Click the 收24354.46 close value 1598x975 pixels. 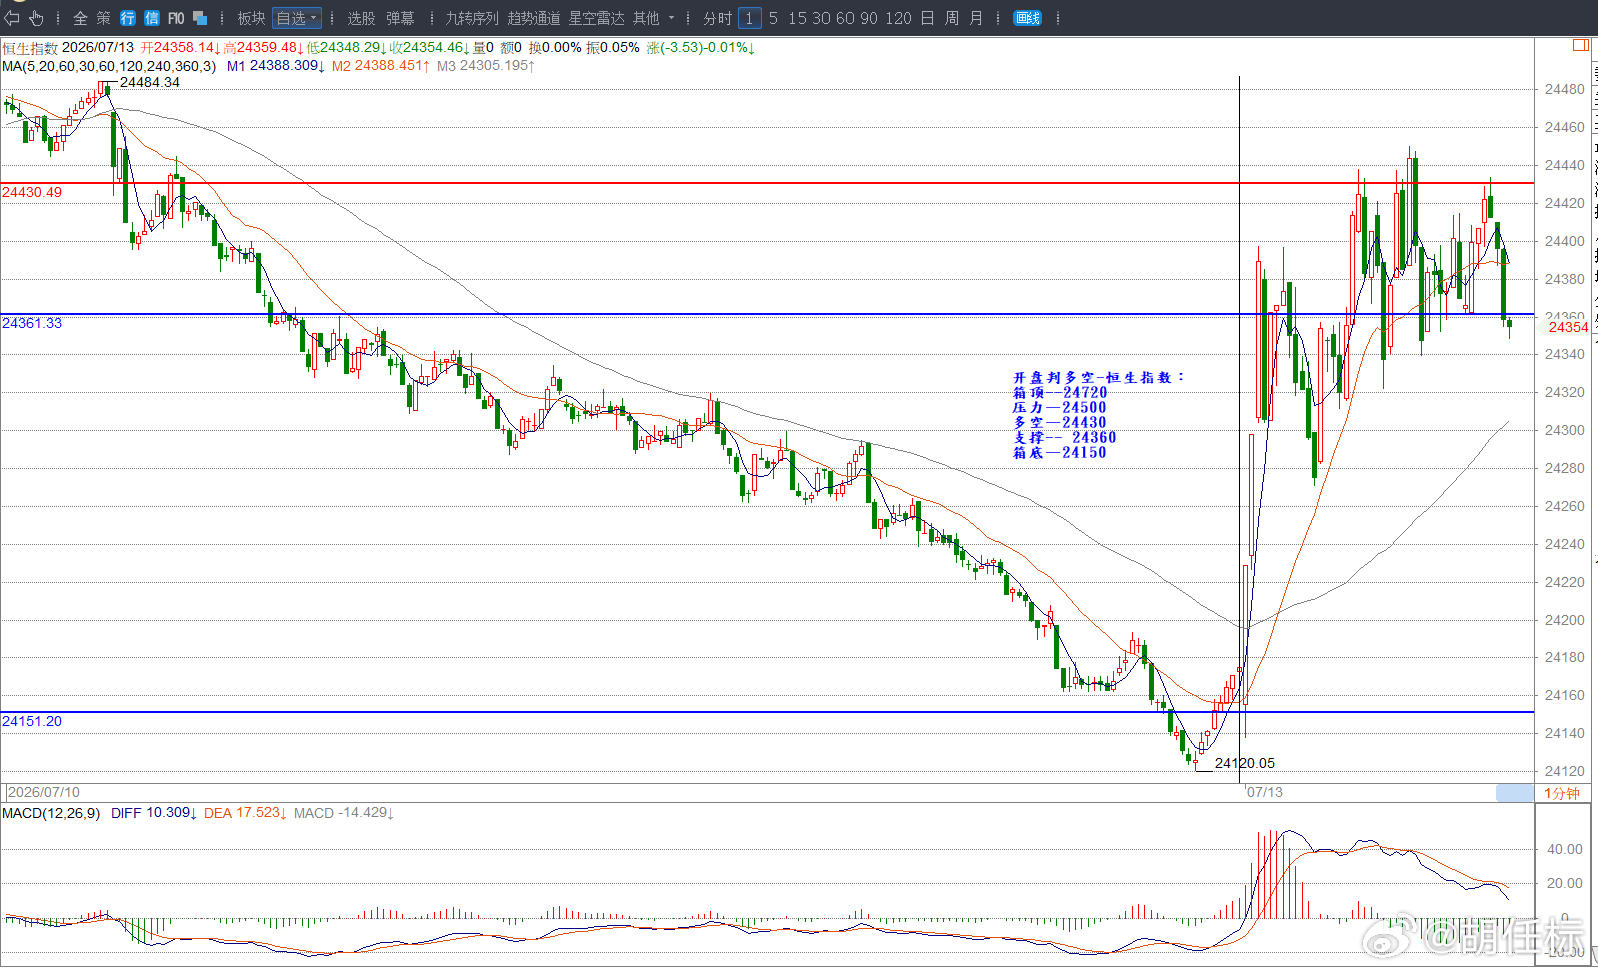click(x=429, y=48)
